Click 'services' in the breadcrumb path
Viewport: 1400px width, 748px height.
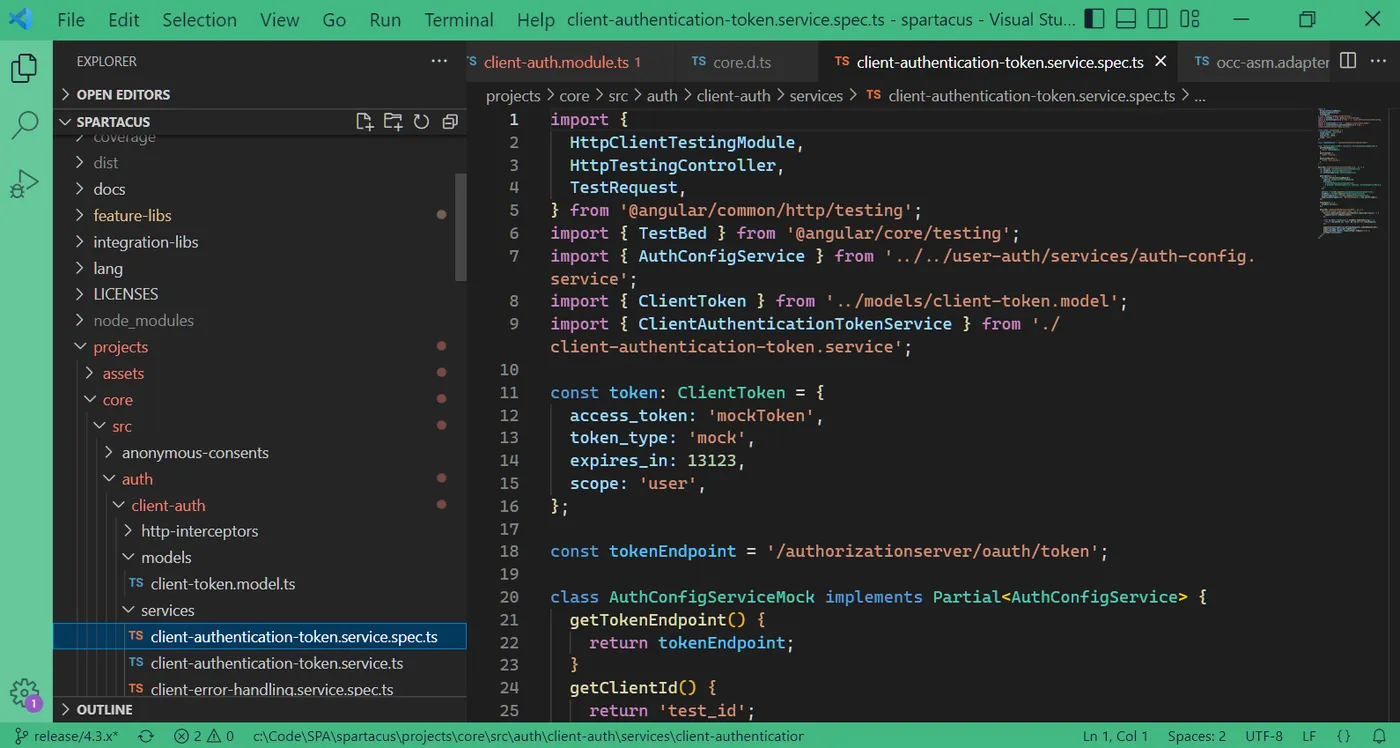[816, 96]
